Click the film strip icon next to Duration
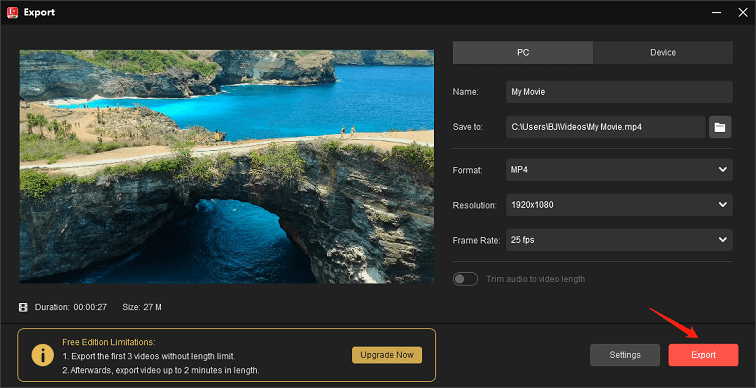The height and width of the screenshot is (388, 756). [x=23, y=307]
